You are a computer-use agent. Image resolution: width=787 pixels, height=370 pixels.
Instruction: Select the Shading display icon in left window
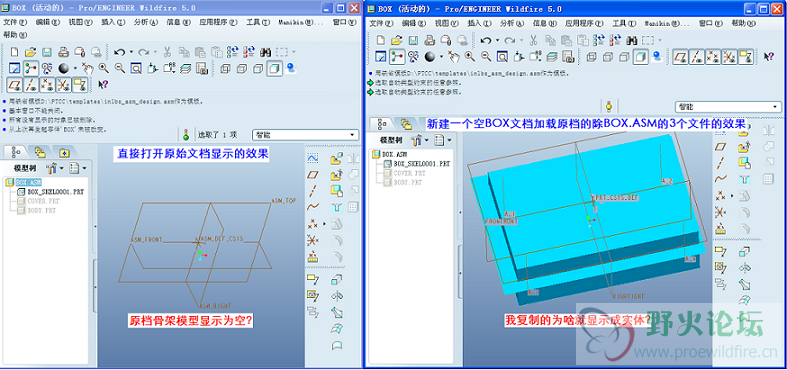274,68
